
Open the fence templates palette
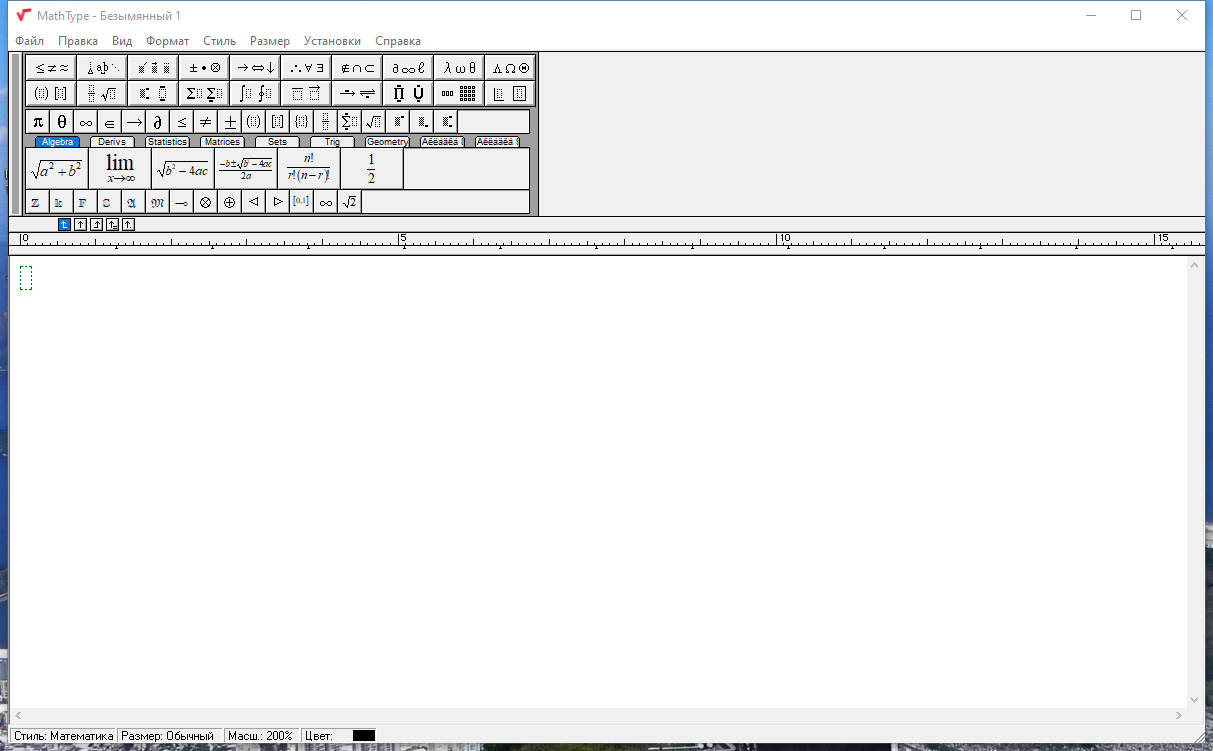[x=51, y=94]
